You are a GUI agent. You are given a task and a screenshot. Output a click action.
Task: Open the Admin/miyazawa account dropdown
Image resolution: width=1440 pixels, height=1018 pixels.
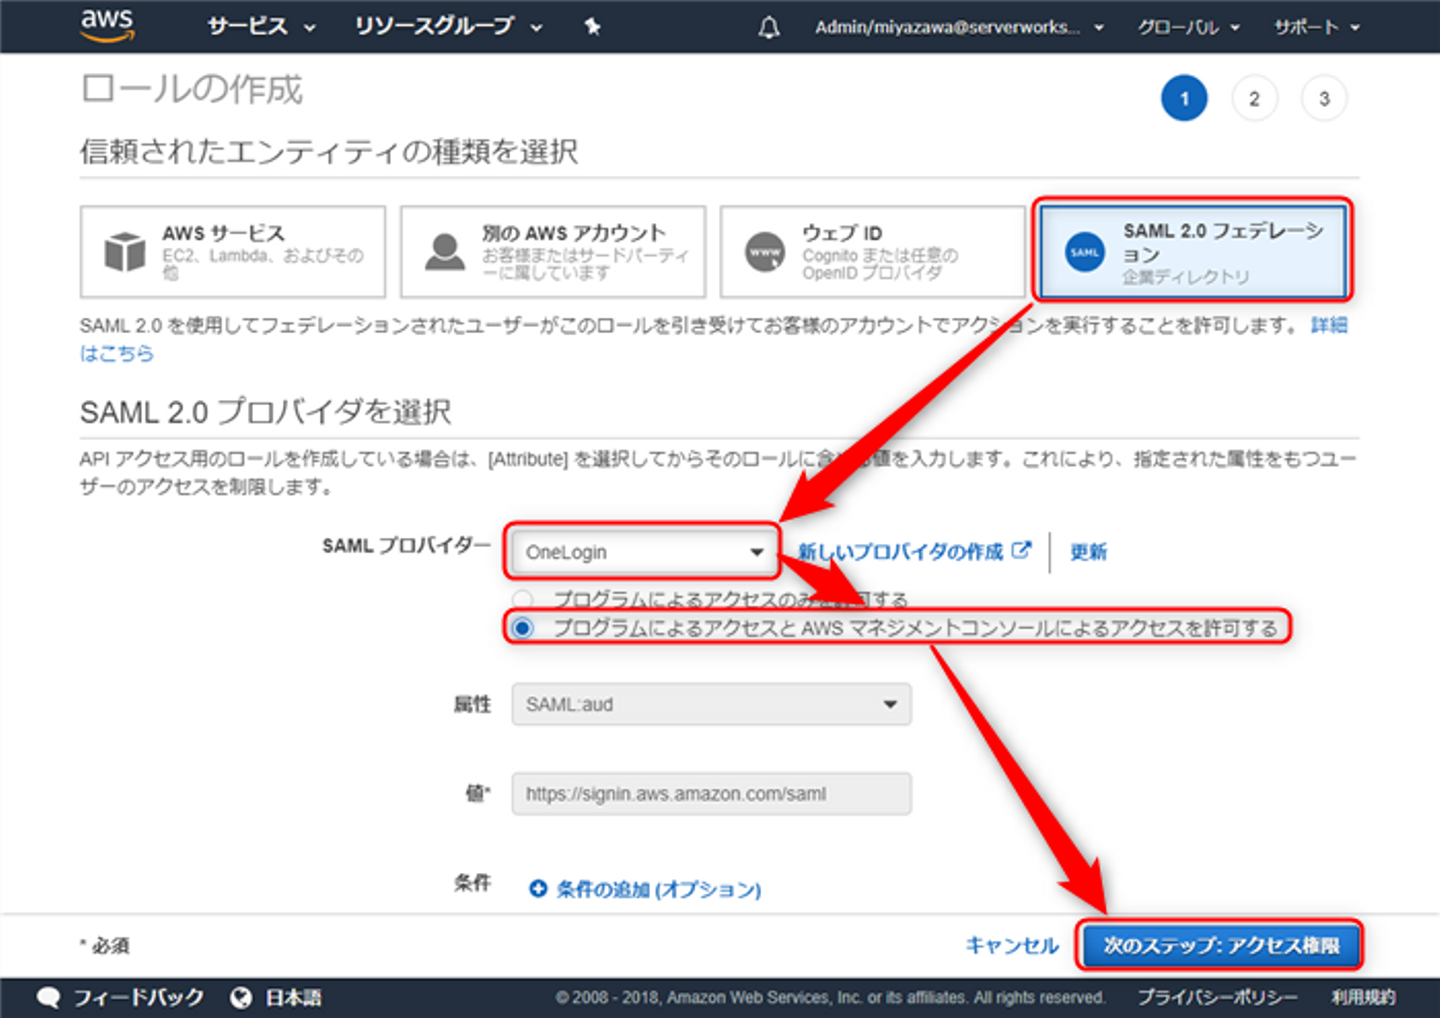coord(959,27)
